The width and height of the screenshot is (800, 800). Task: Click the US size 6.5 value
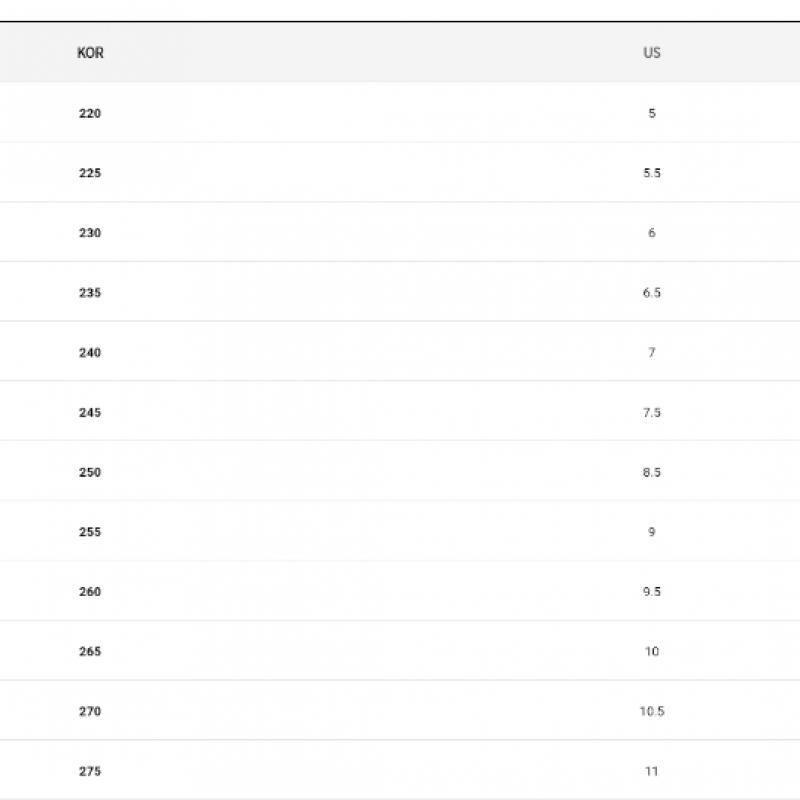[x=652, y=293]
